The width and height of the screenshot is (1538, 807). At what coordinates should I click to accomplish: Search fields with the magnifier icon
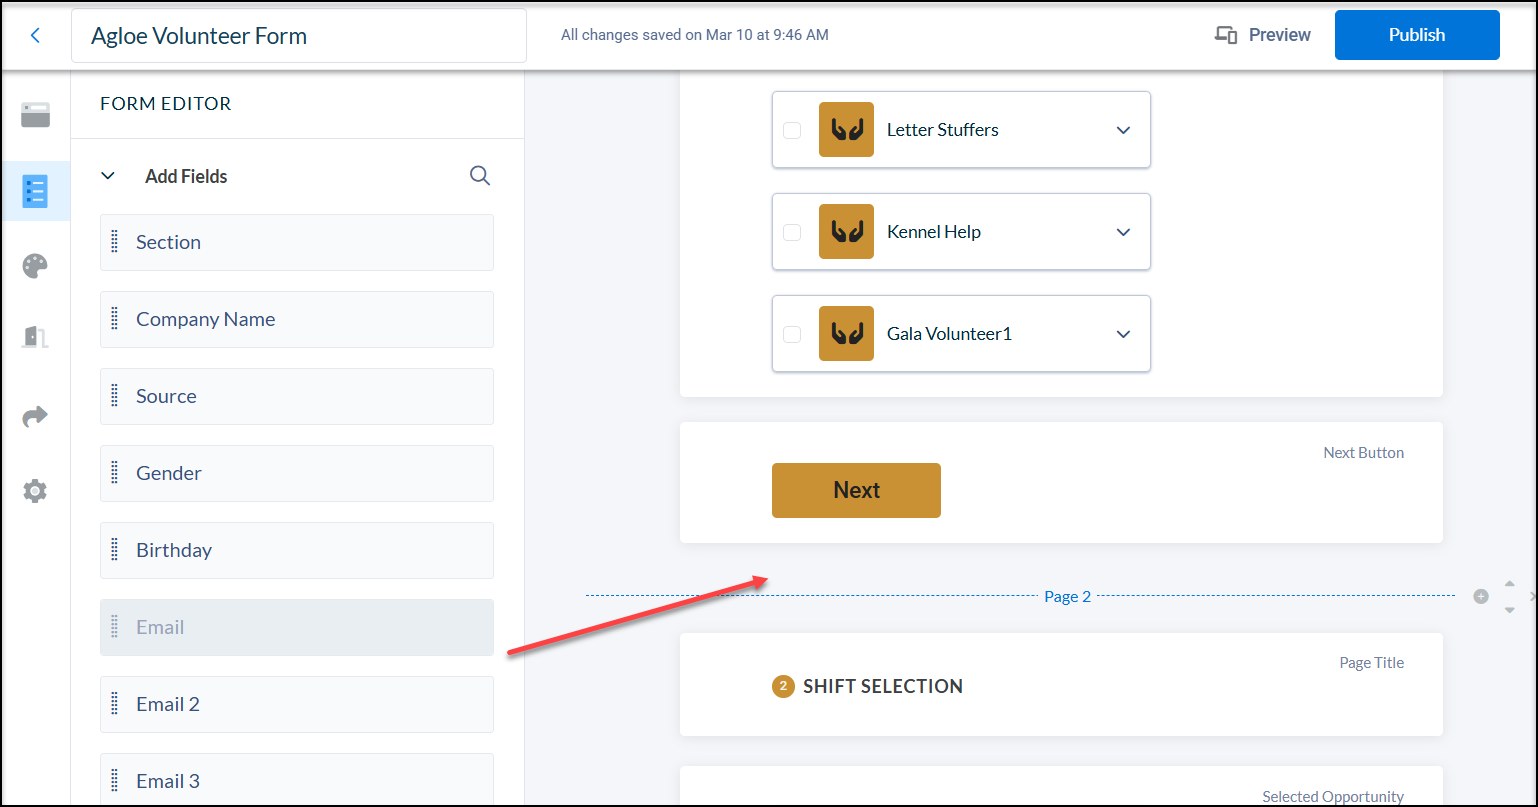pyautogui.click(x=480, y=176)
